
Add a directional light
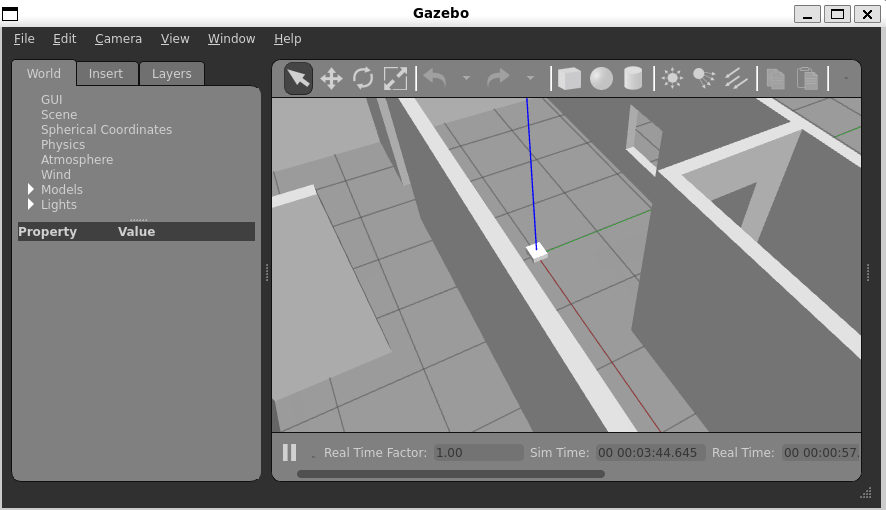pyautogui.click(x=736, y=79)
